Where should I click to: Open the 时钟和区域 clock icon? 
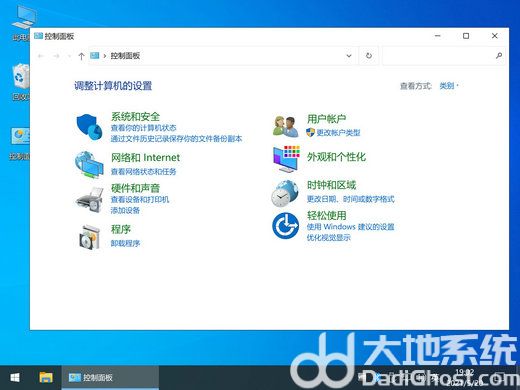285,193
